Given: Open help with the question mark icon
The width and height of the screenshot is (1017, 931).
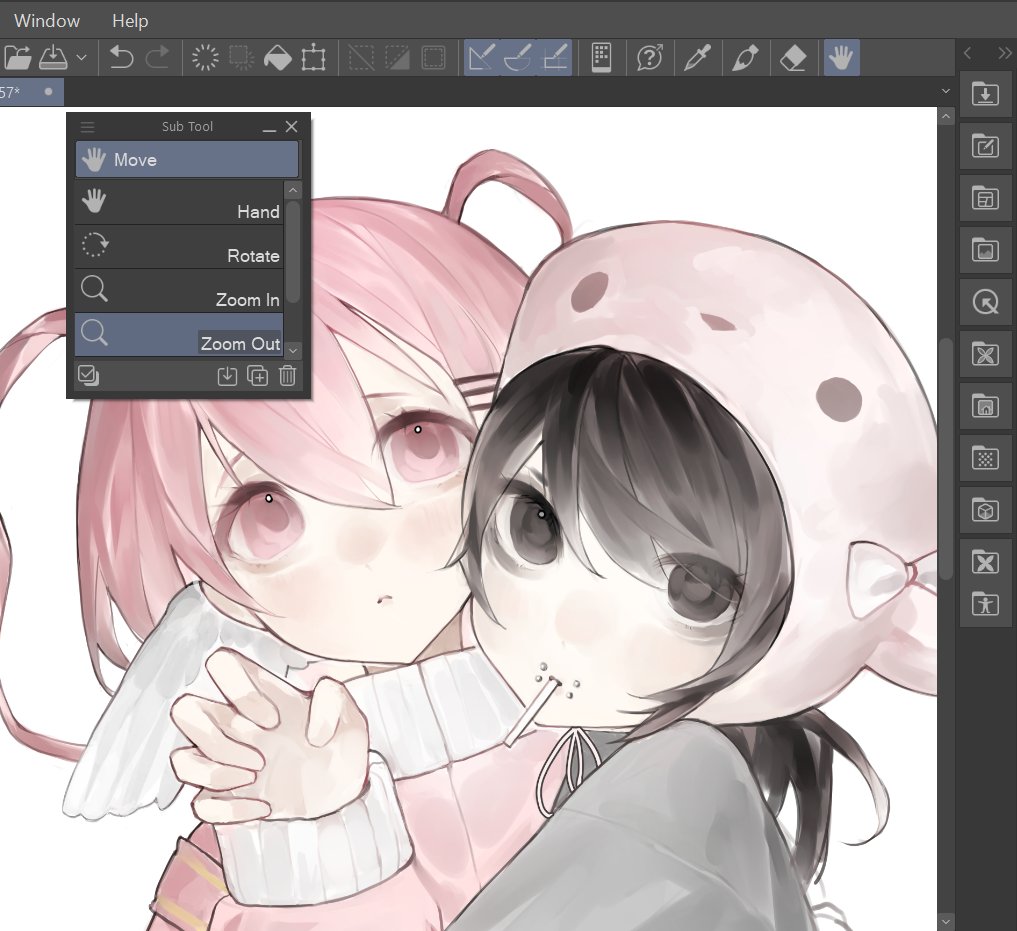Looking at the screenshot, I should [x=650, y=58].
